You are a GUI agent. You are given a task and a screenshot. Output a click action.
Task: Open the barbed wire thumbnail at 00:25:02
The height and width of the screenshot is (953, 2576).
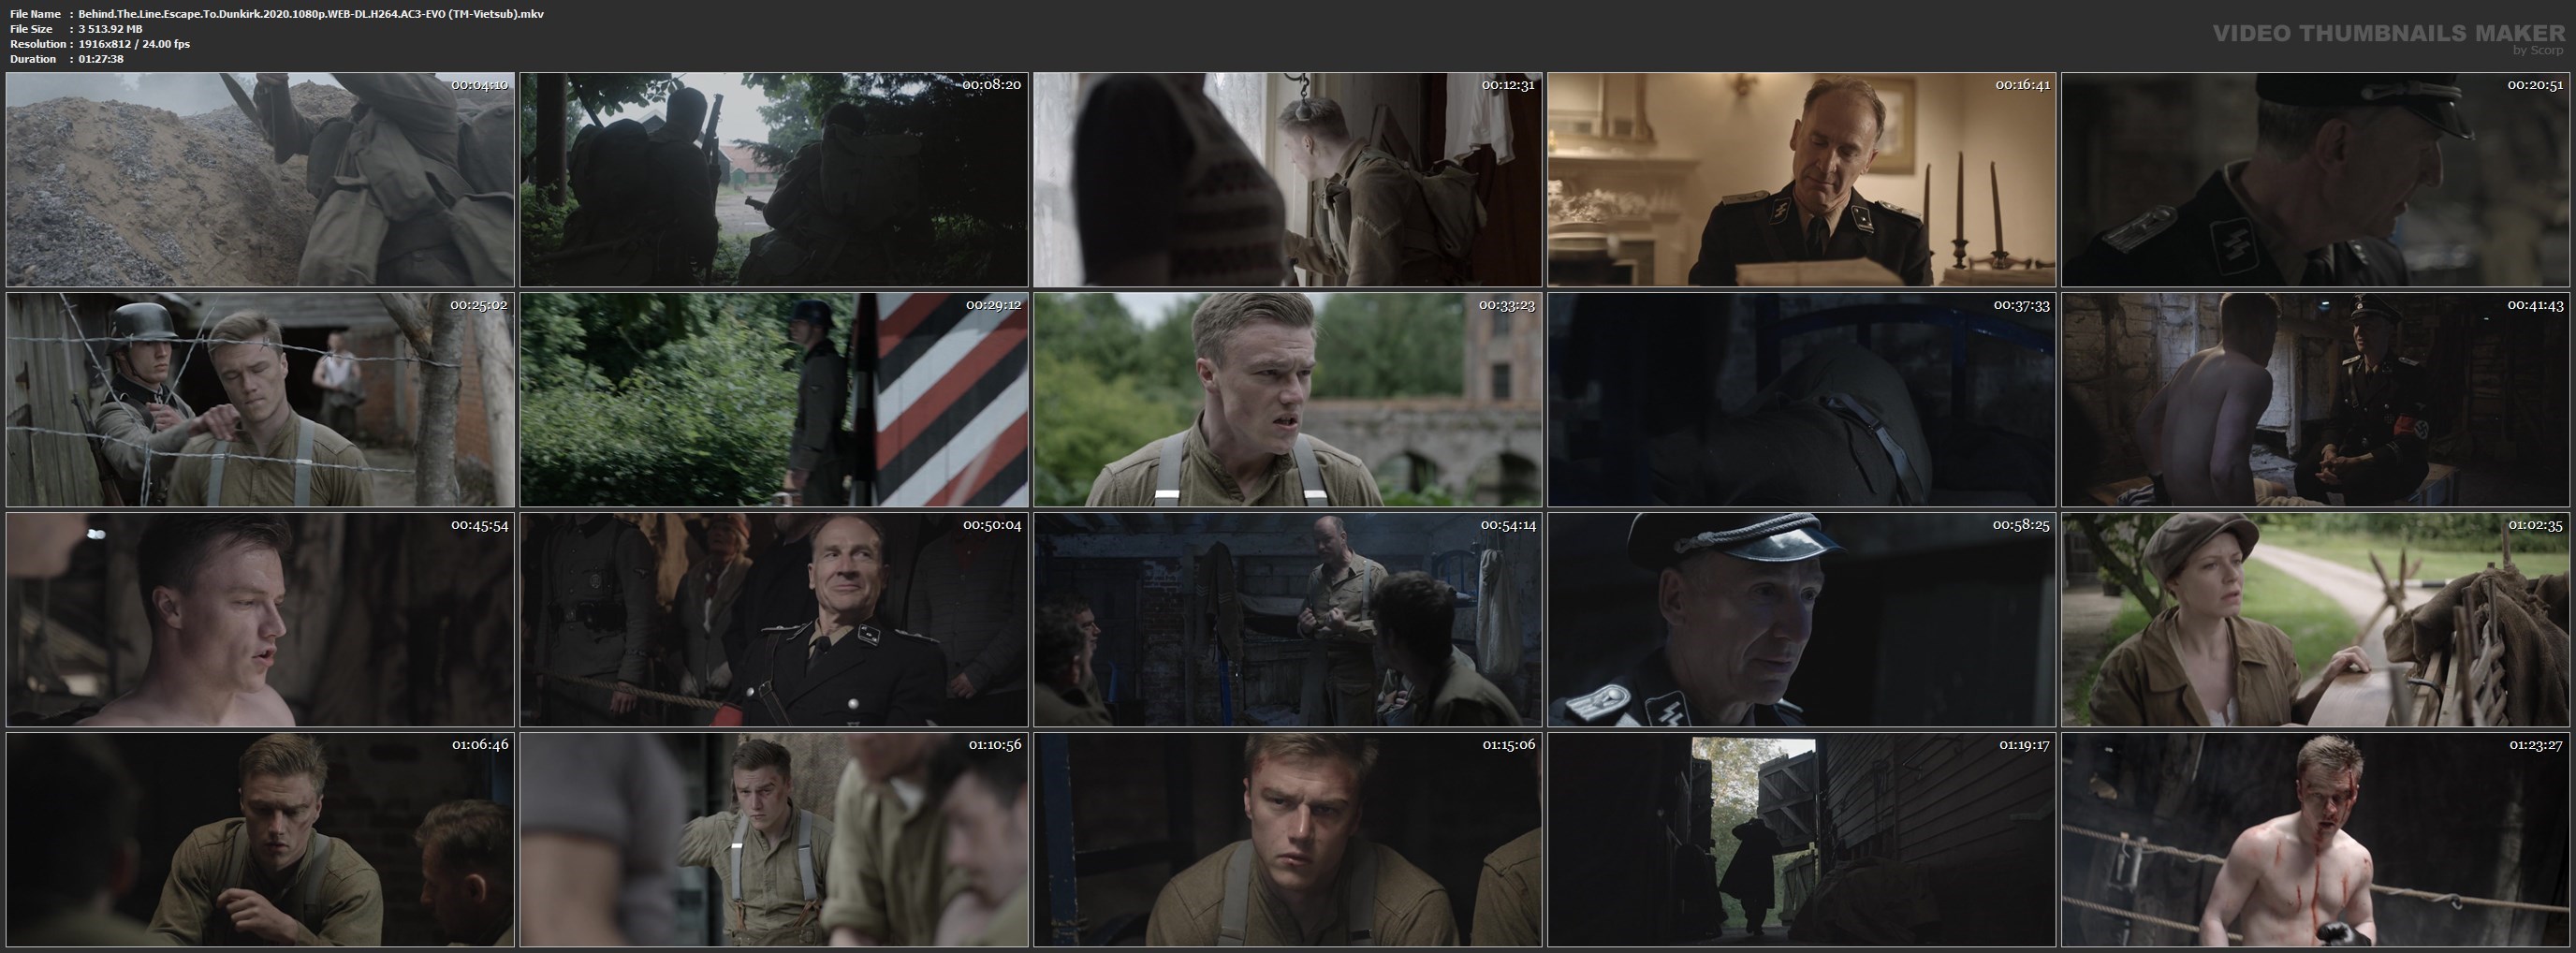(260, 400)
